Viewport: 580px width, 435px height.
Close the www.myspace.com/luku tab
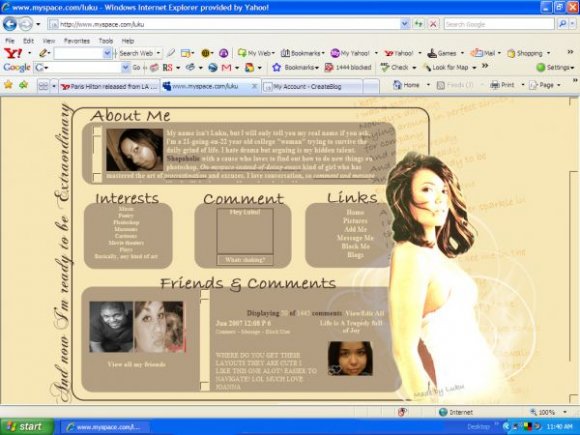point(254,86)
